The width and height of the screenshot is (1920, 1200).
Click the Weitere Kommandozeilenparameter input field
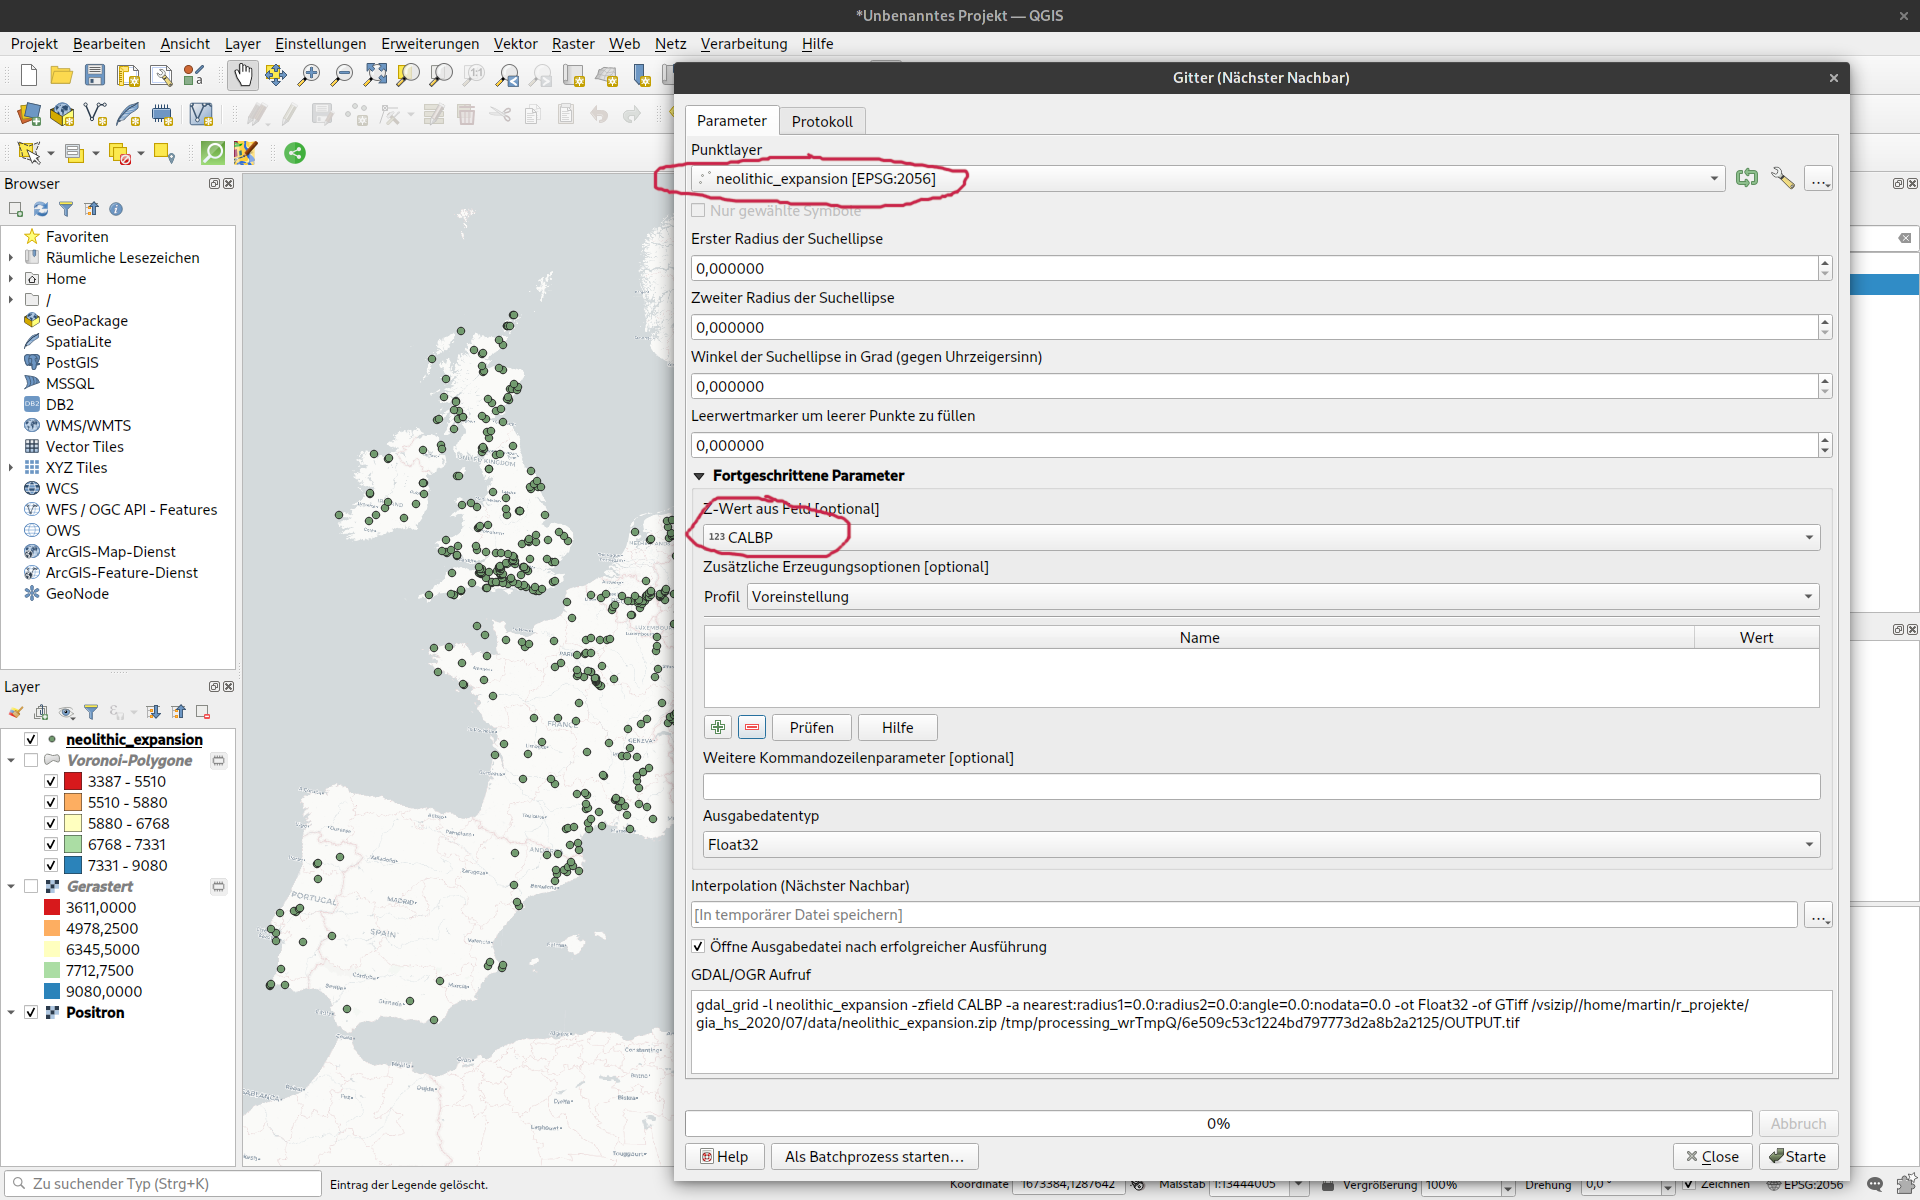[1260, 786]
